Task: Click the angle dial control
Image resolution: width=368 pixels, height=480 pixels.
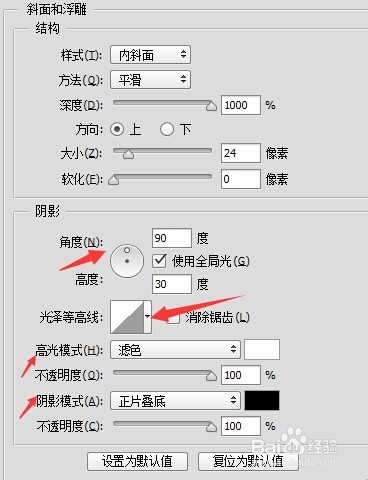Action: tap(127, 261)
